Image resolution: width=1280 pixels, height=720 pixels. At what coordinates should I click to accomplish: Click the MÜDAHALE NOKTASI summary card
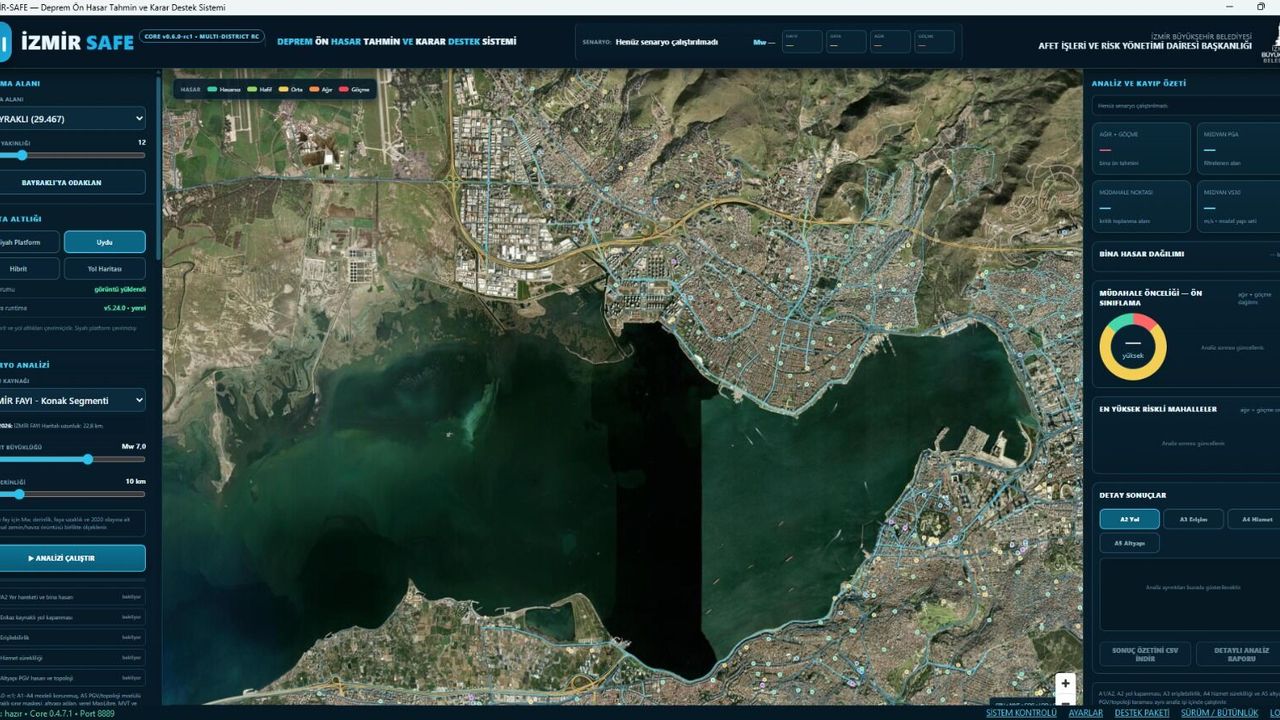point(1141,206)
